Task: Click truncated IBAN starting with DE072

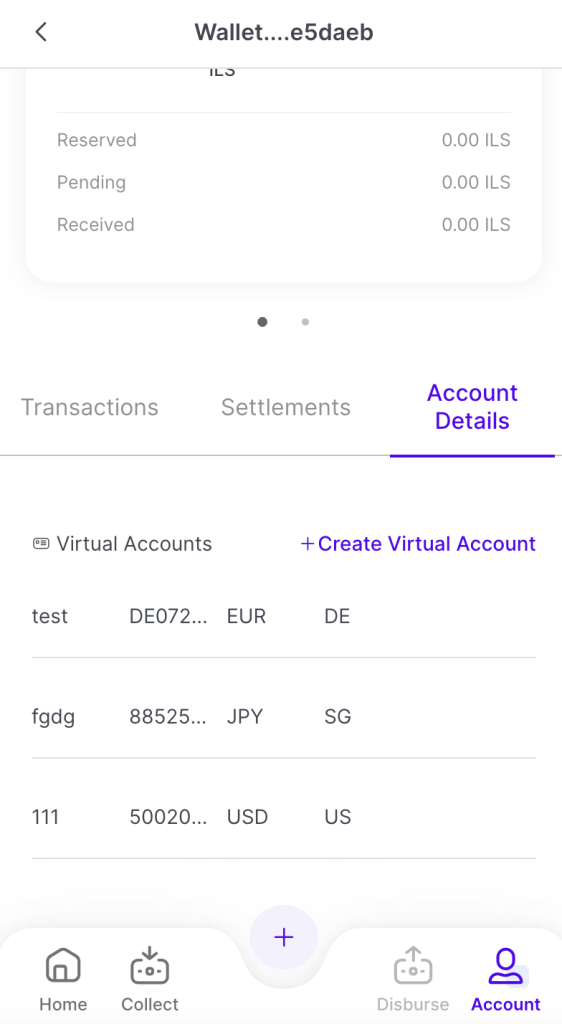Action: click(168, 616)
